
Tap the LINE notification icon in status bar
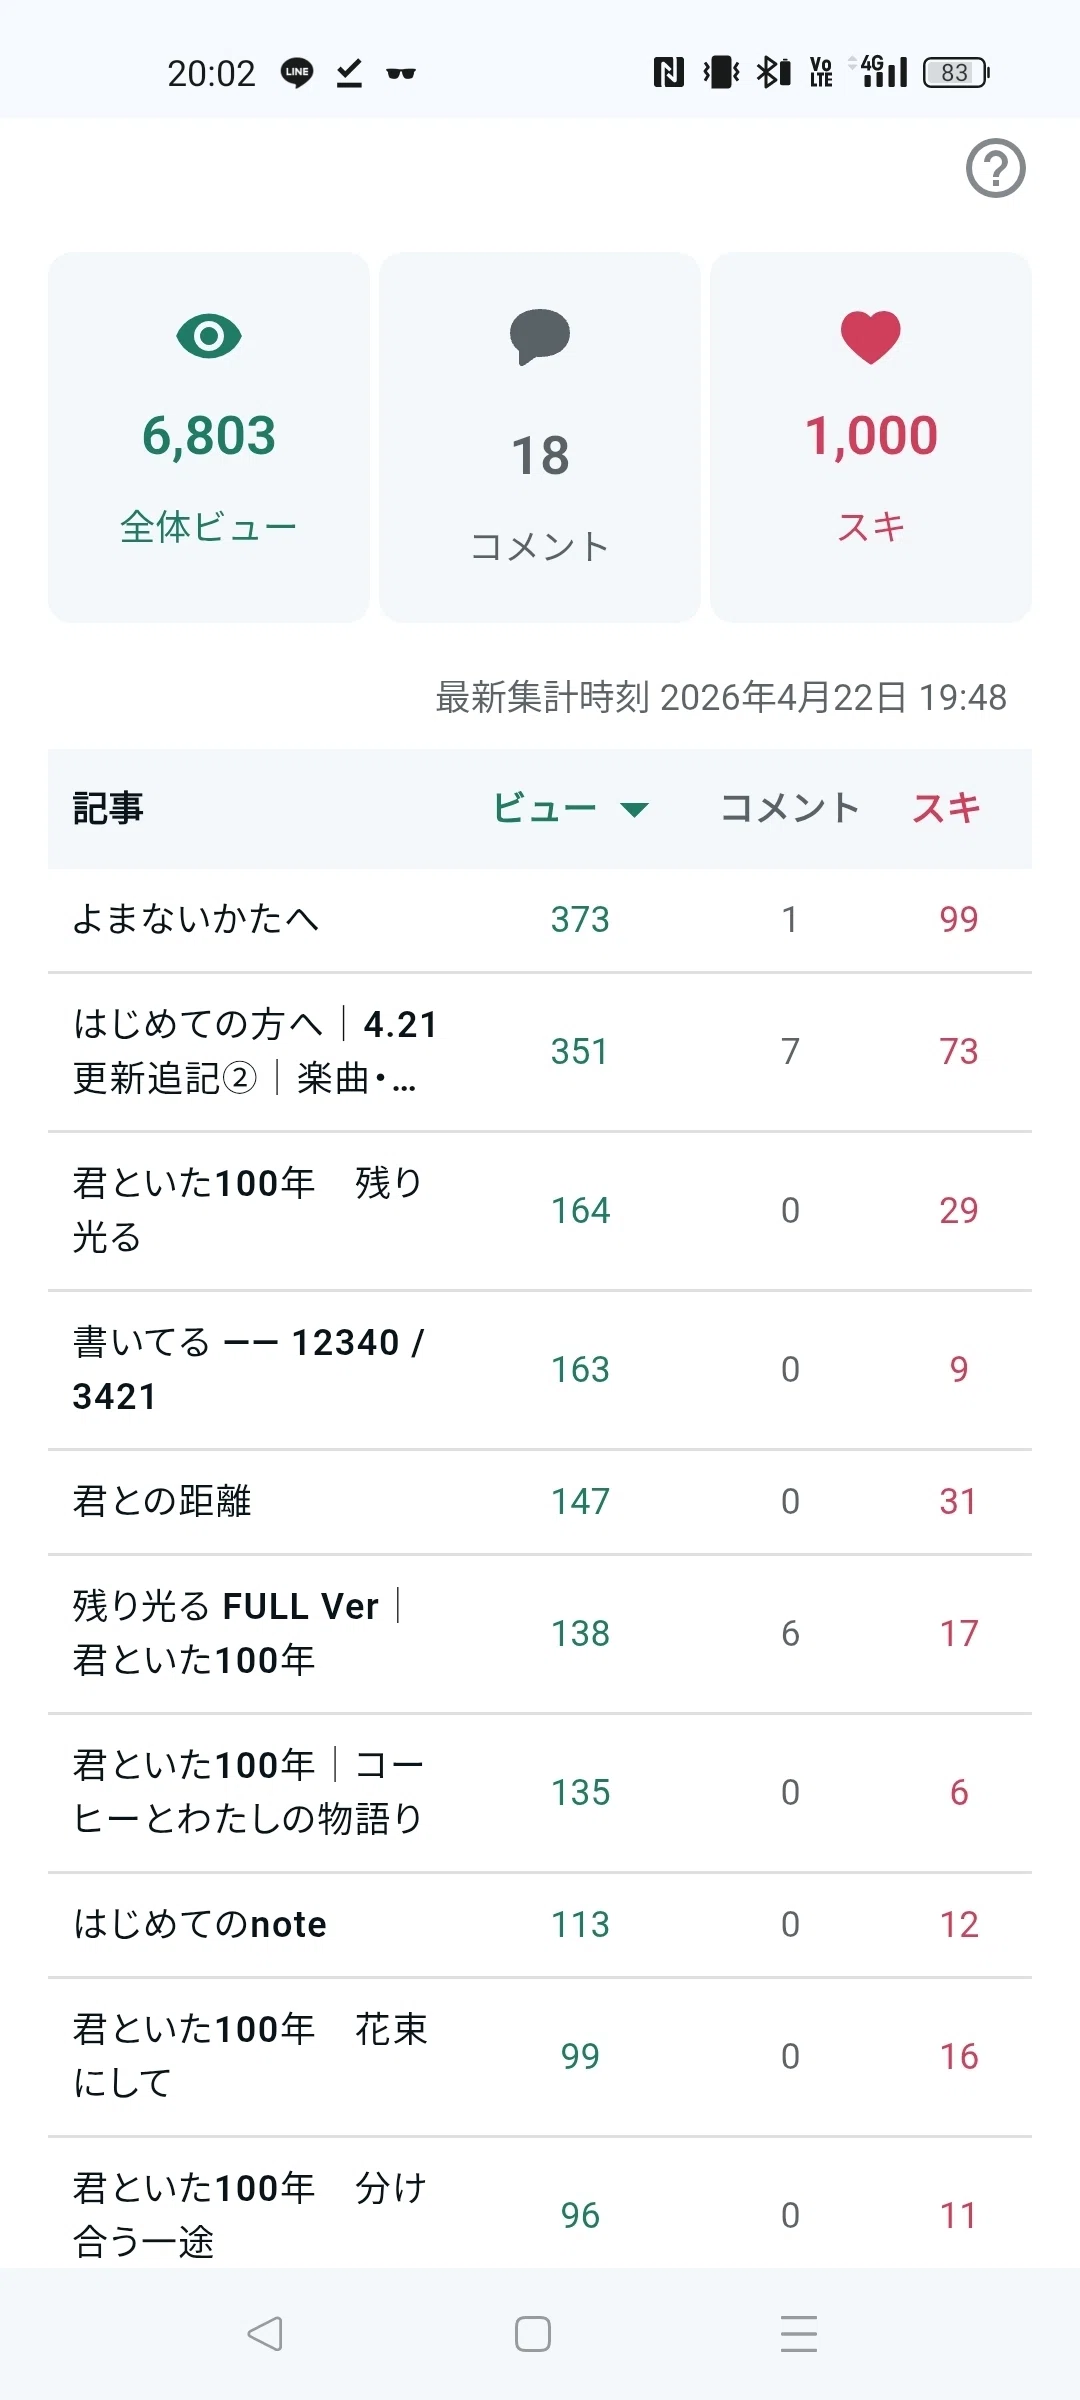(x=297, y=73)
